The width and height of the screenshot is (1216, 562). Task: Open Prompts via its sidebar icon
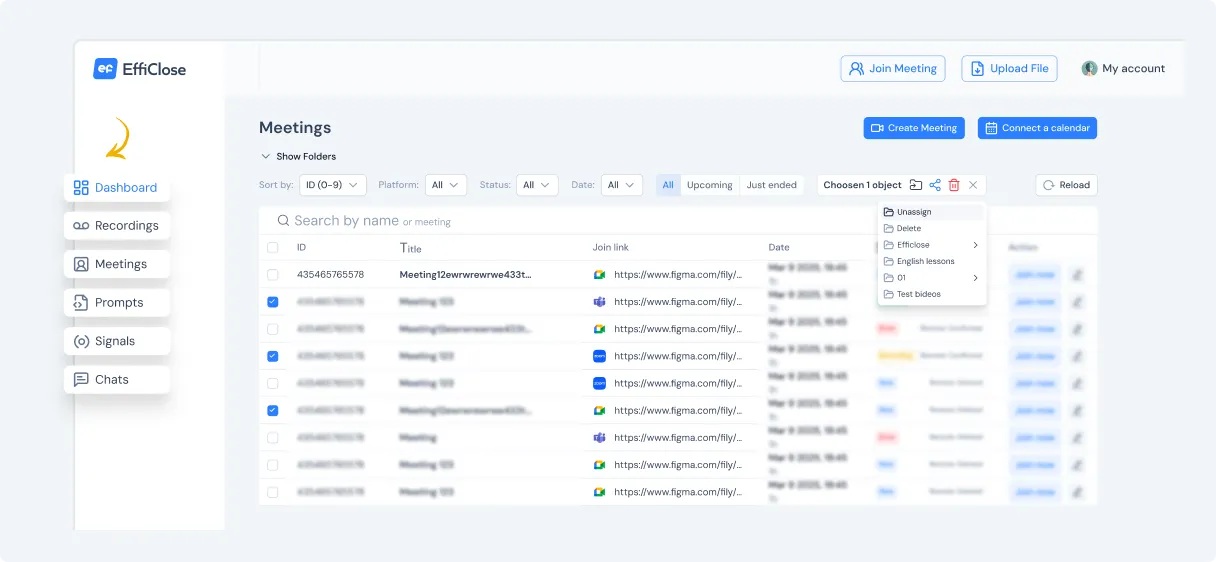coord(81,302)
